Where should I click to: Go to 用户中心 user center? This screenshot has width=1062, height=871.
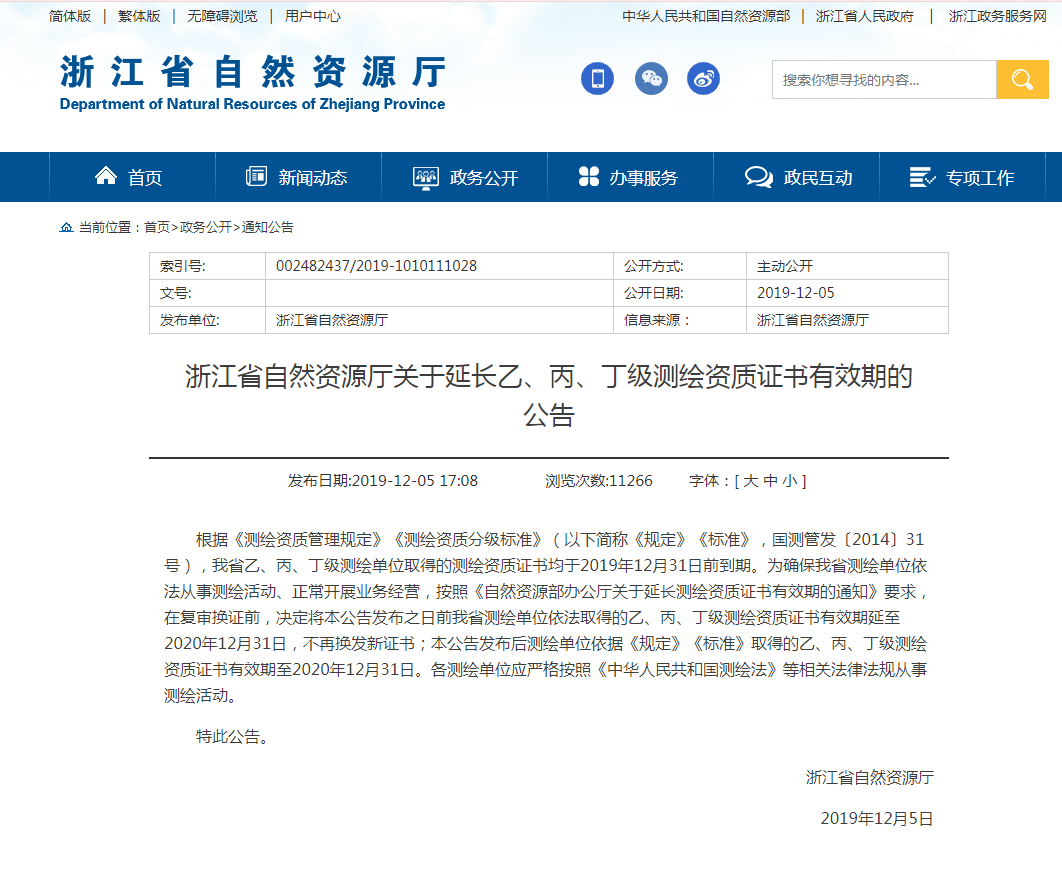coord(312,16)
